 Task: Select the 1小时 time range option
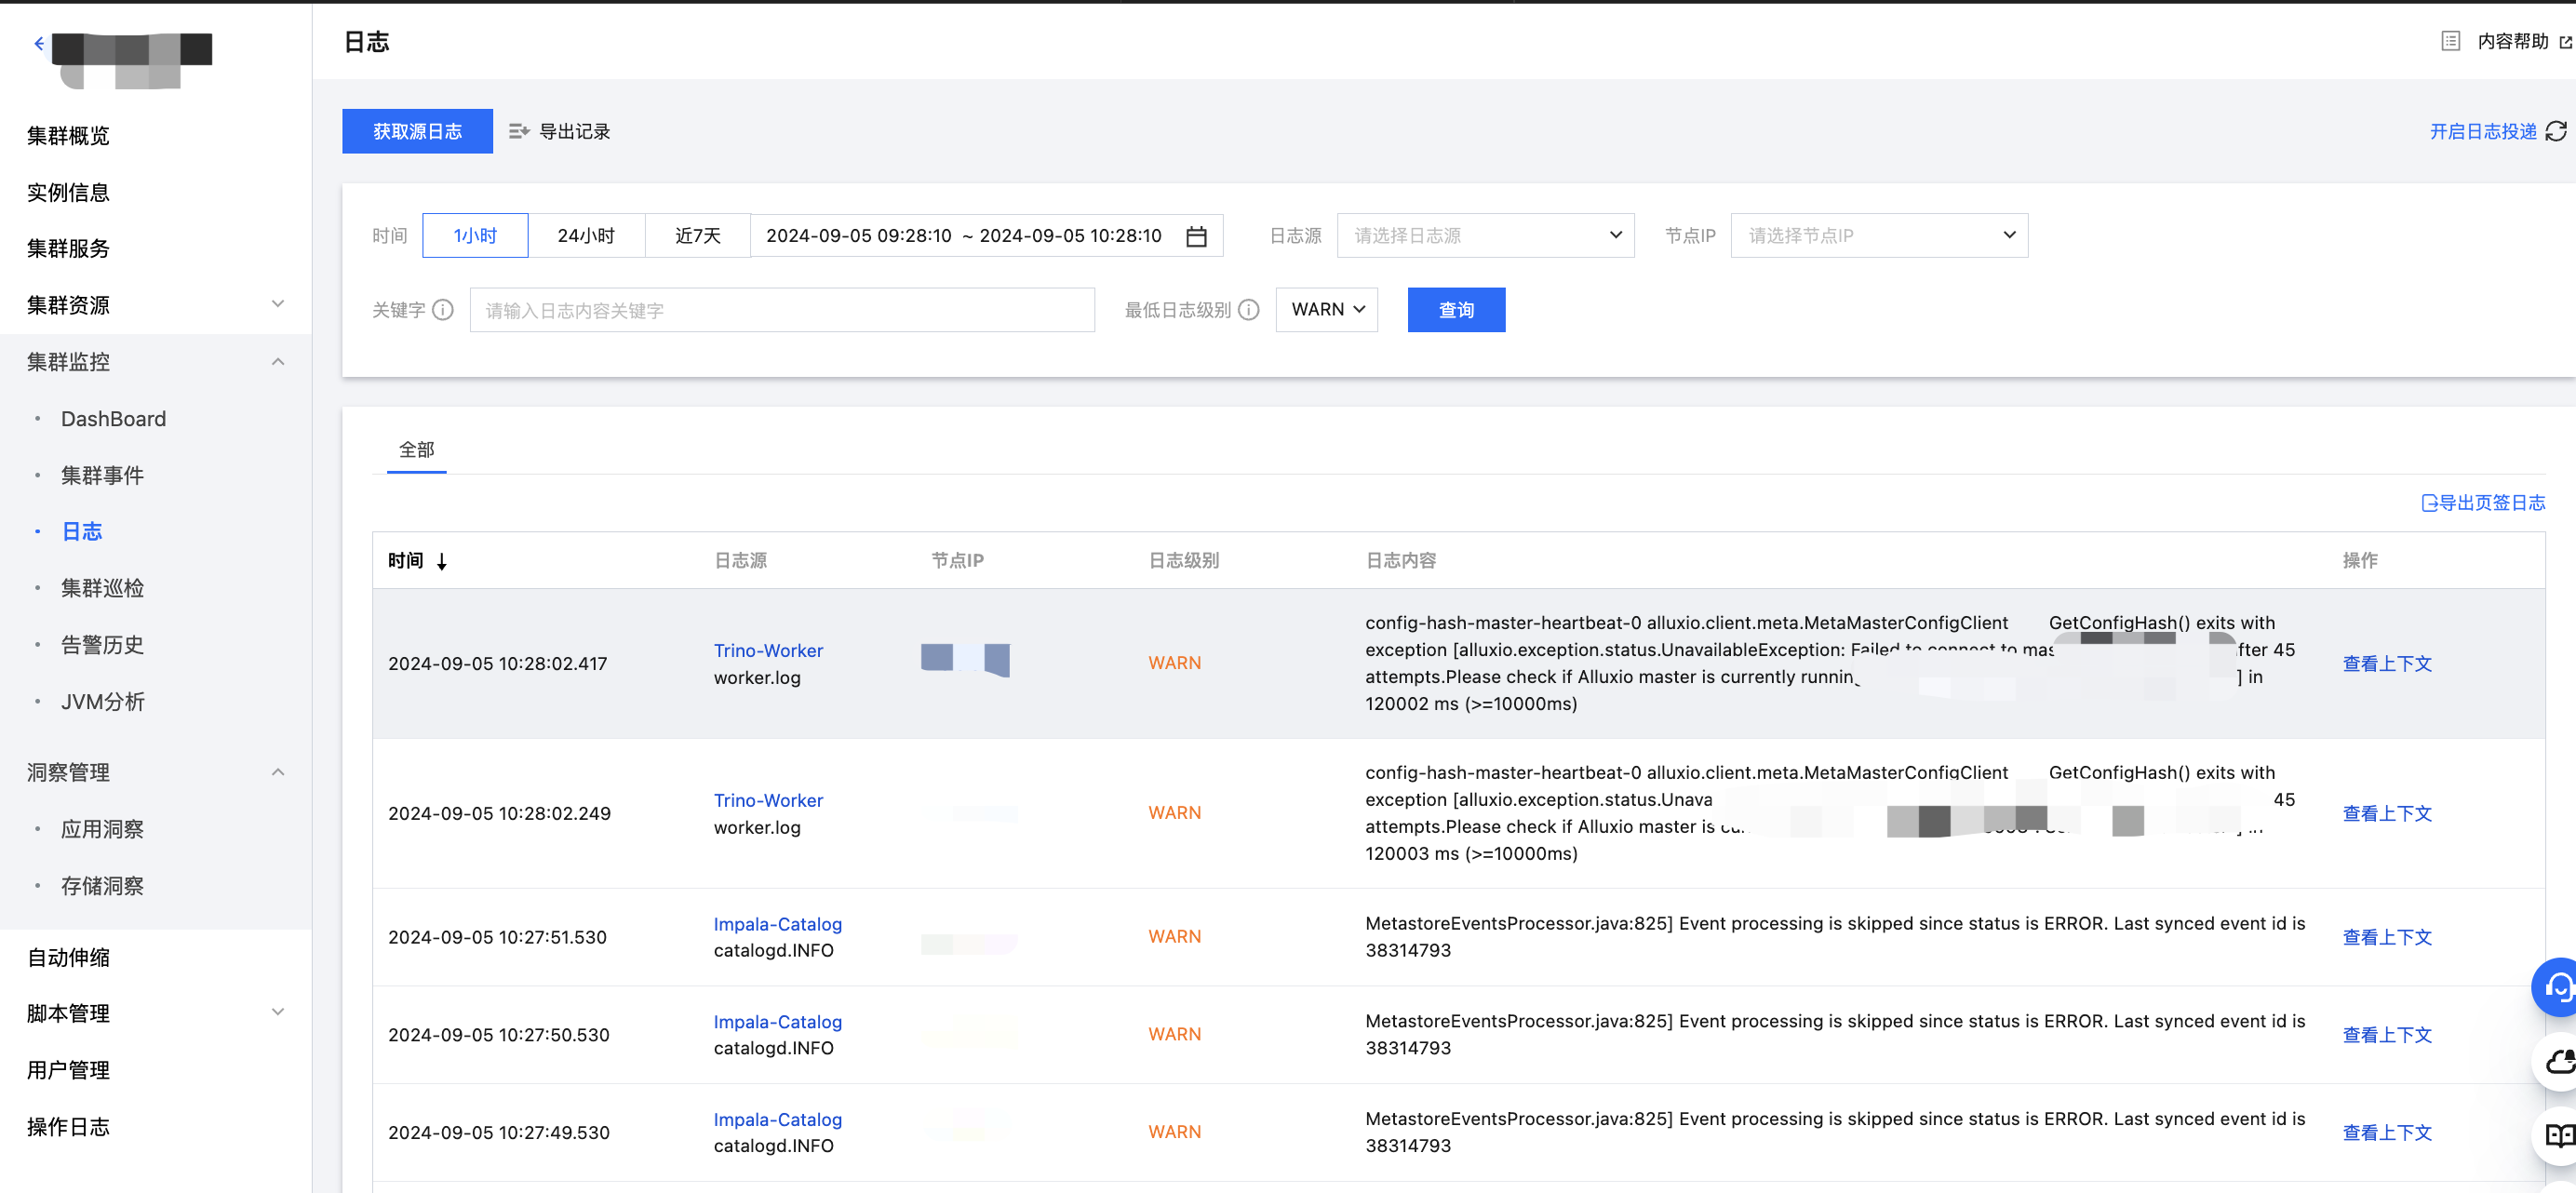tap(475, 236)
